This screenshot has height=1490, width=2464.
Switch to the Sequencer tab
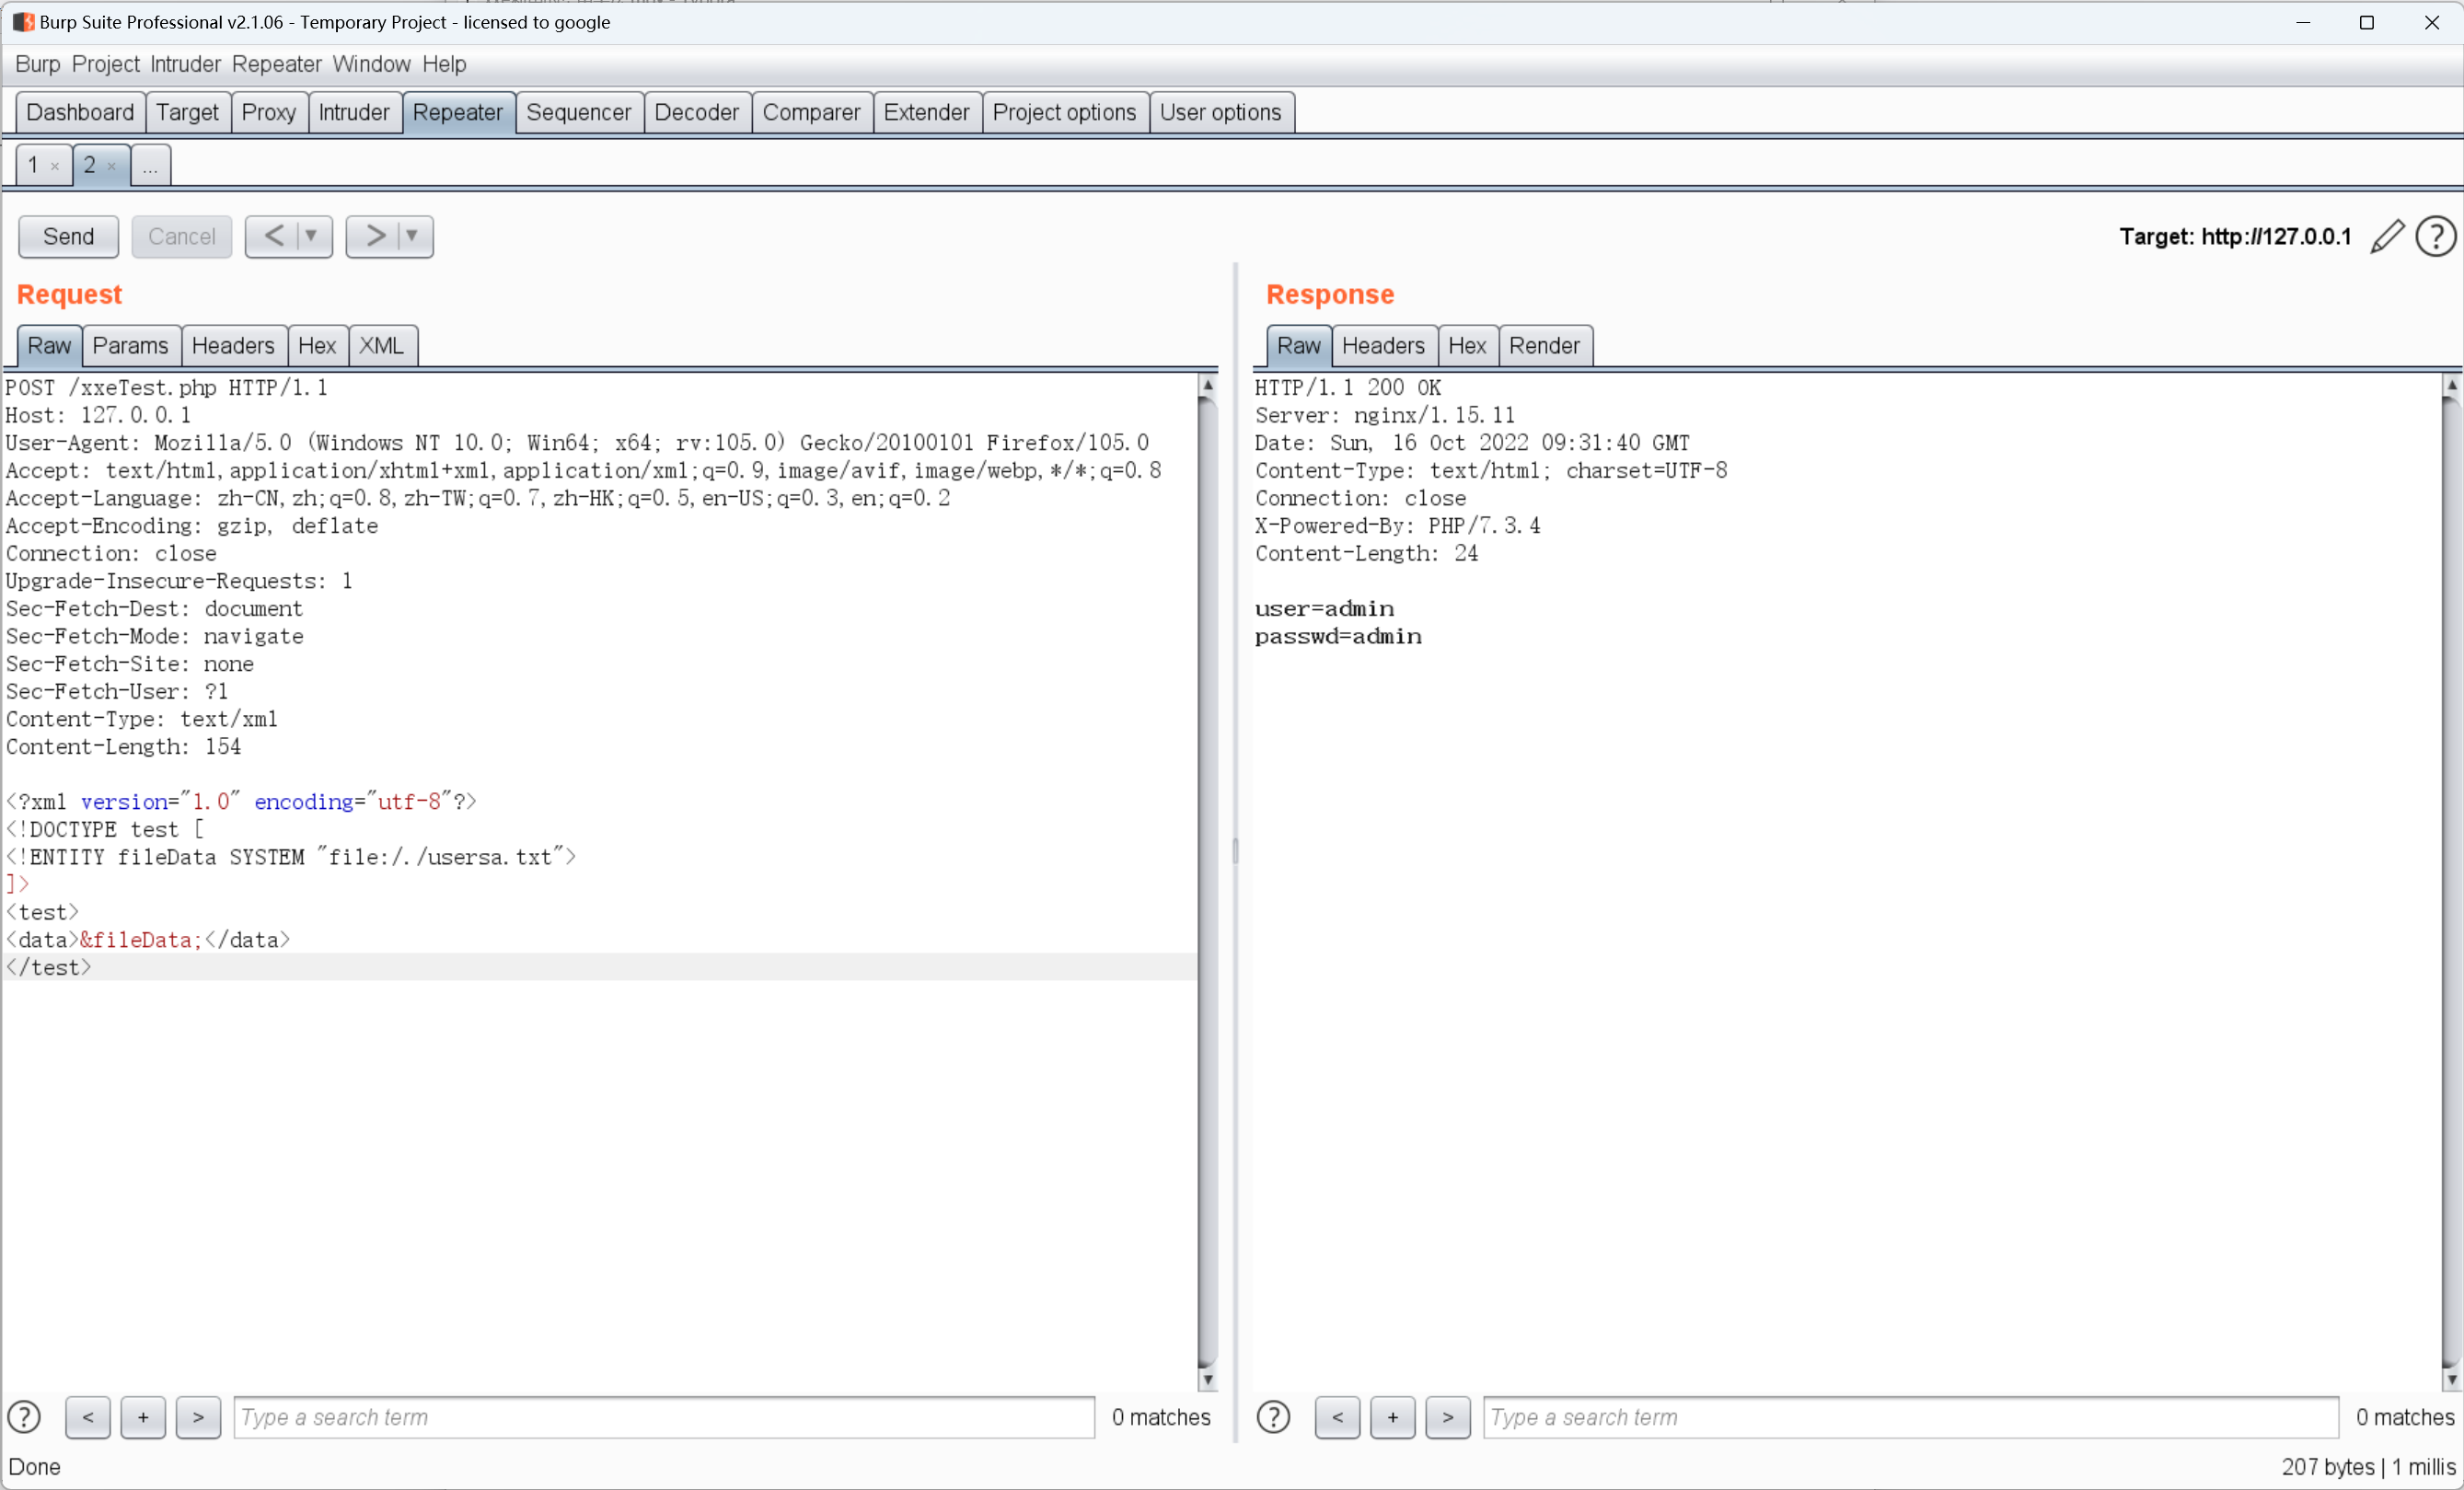click(578, 112)
